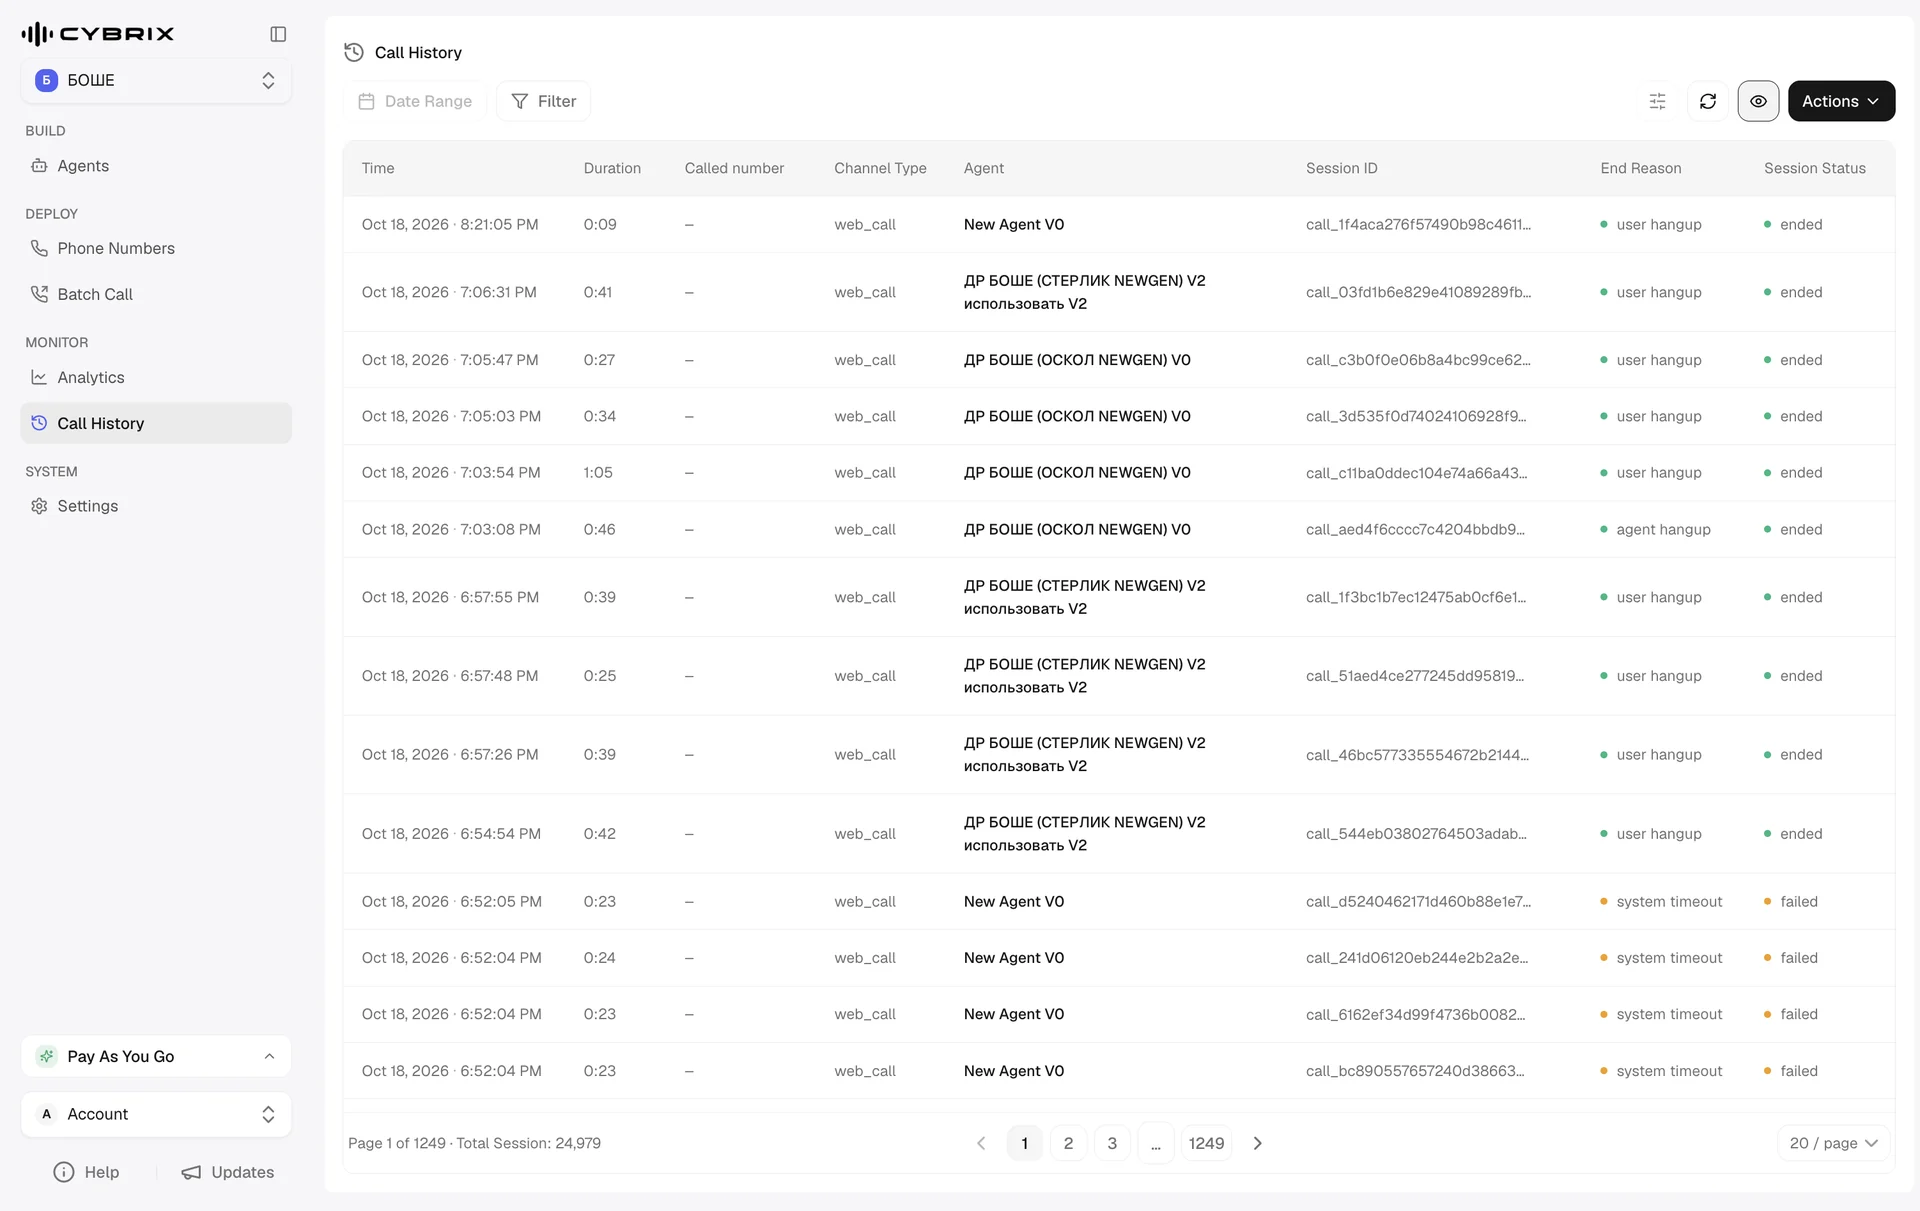The width and height of the screenshot is (1920, 1211).
Task: Open Updates
Action: (x=227, y=1172)
